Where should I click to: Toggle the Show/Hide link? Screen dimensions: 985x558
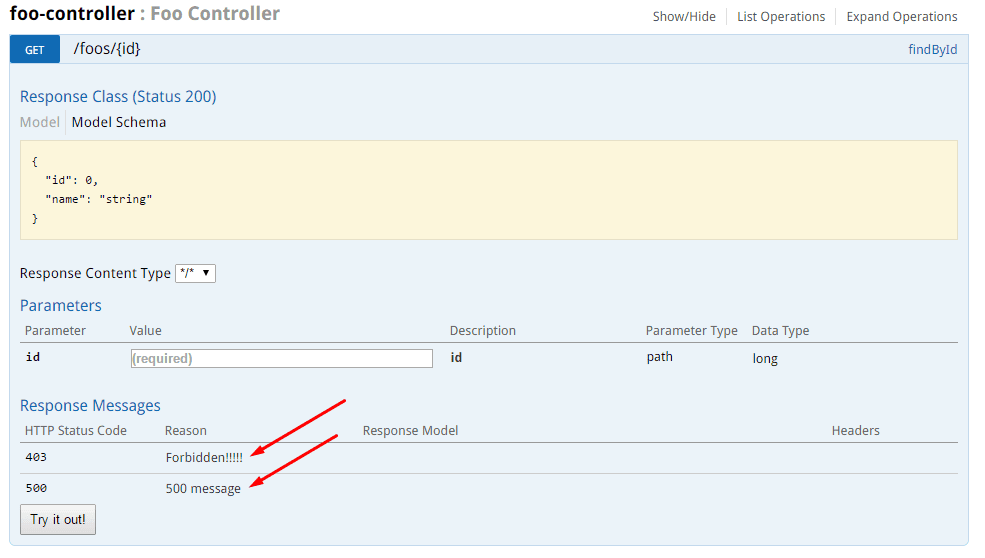click(x=684, y=17)
